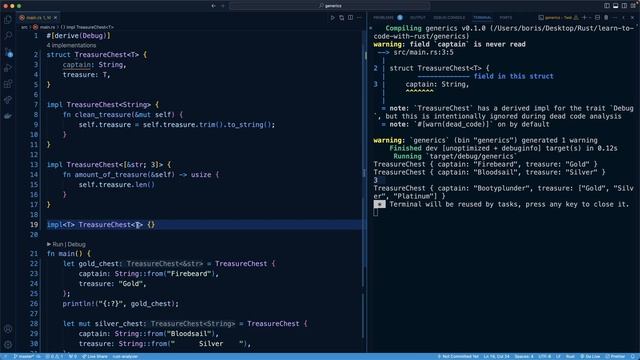This screenshot has width=640, height=360.
Task: Click the Rust language mode selector
Action: [570, 356]
